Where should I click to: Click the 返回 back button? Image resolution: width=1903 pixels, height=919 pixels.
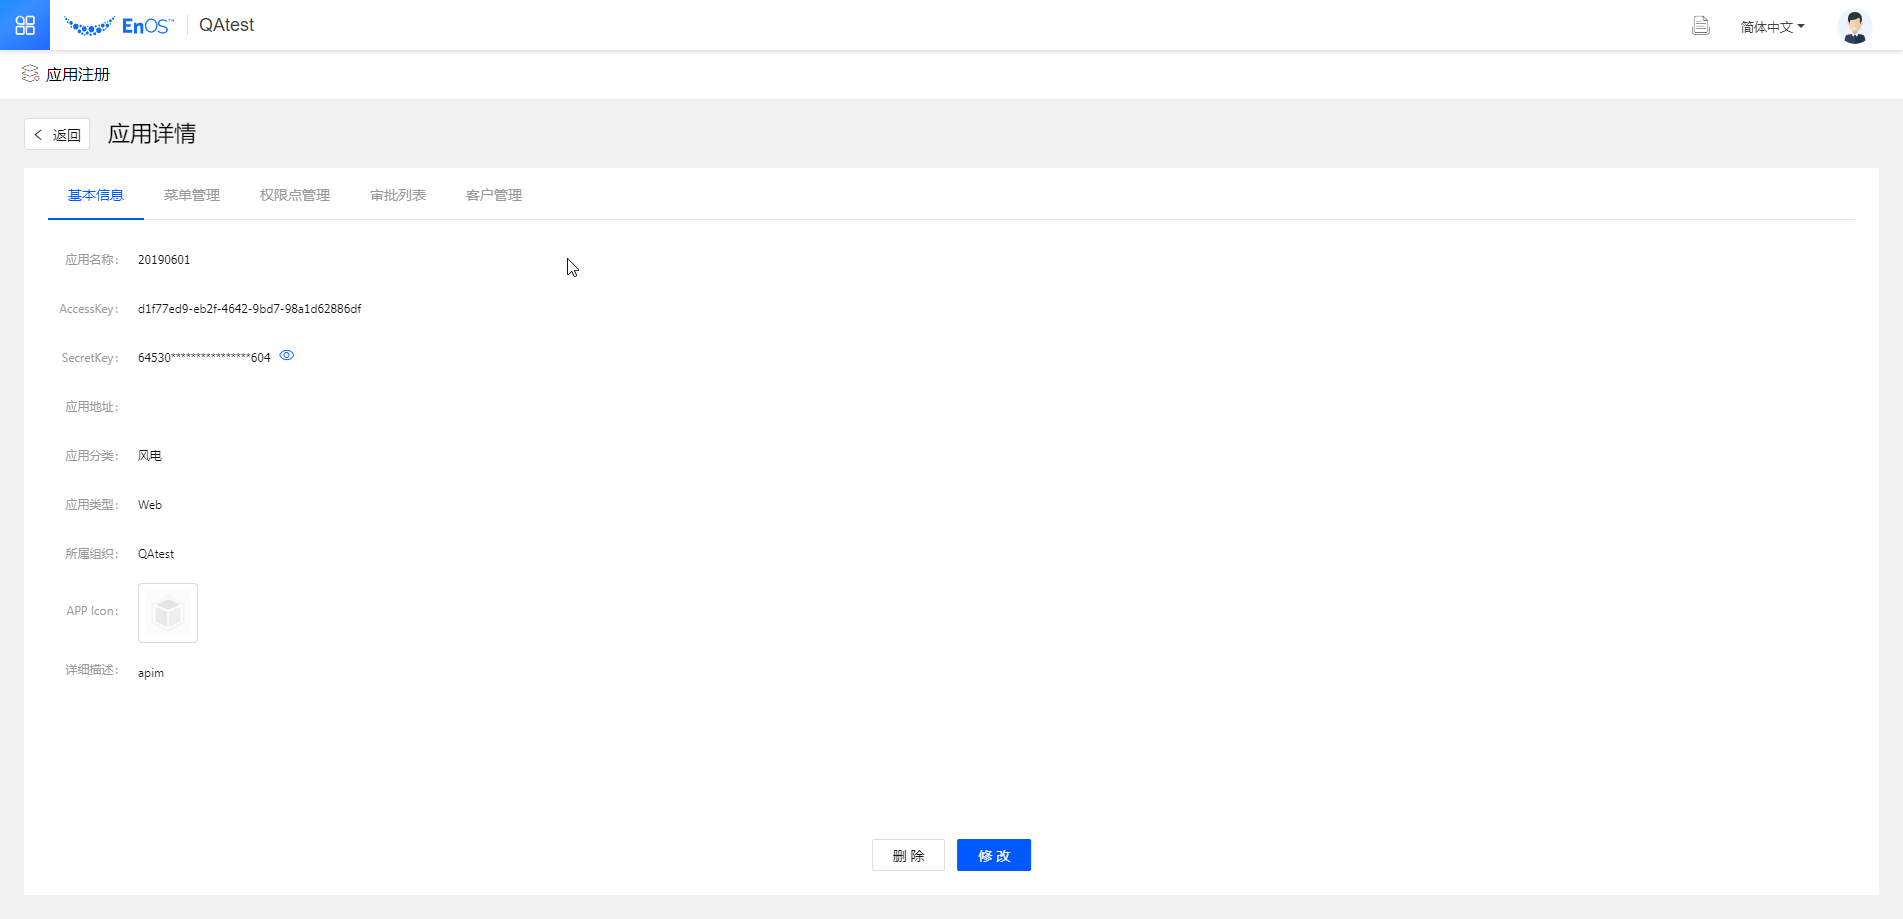pyautogui.click(x=57, y=134)
